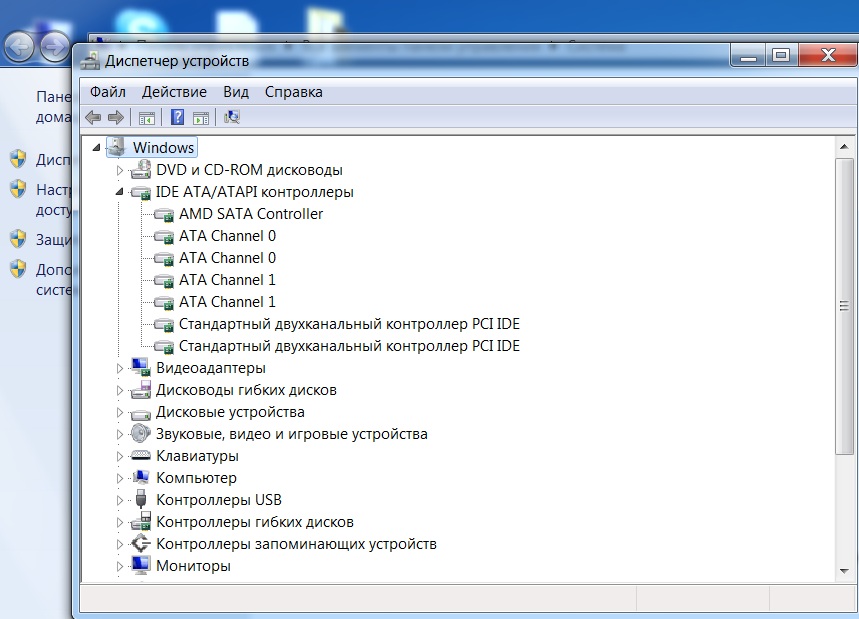Click the Защи link in the left sidebar
Image resolution: width=859 pixels, height=619 pixels.
tap(54, 239)
